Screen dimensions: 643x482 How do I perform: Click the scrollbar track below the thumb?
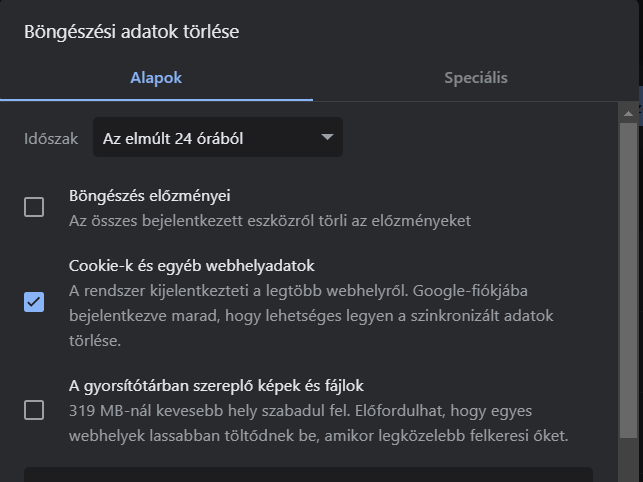click(x=628, y=460)
